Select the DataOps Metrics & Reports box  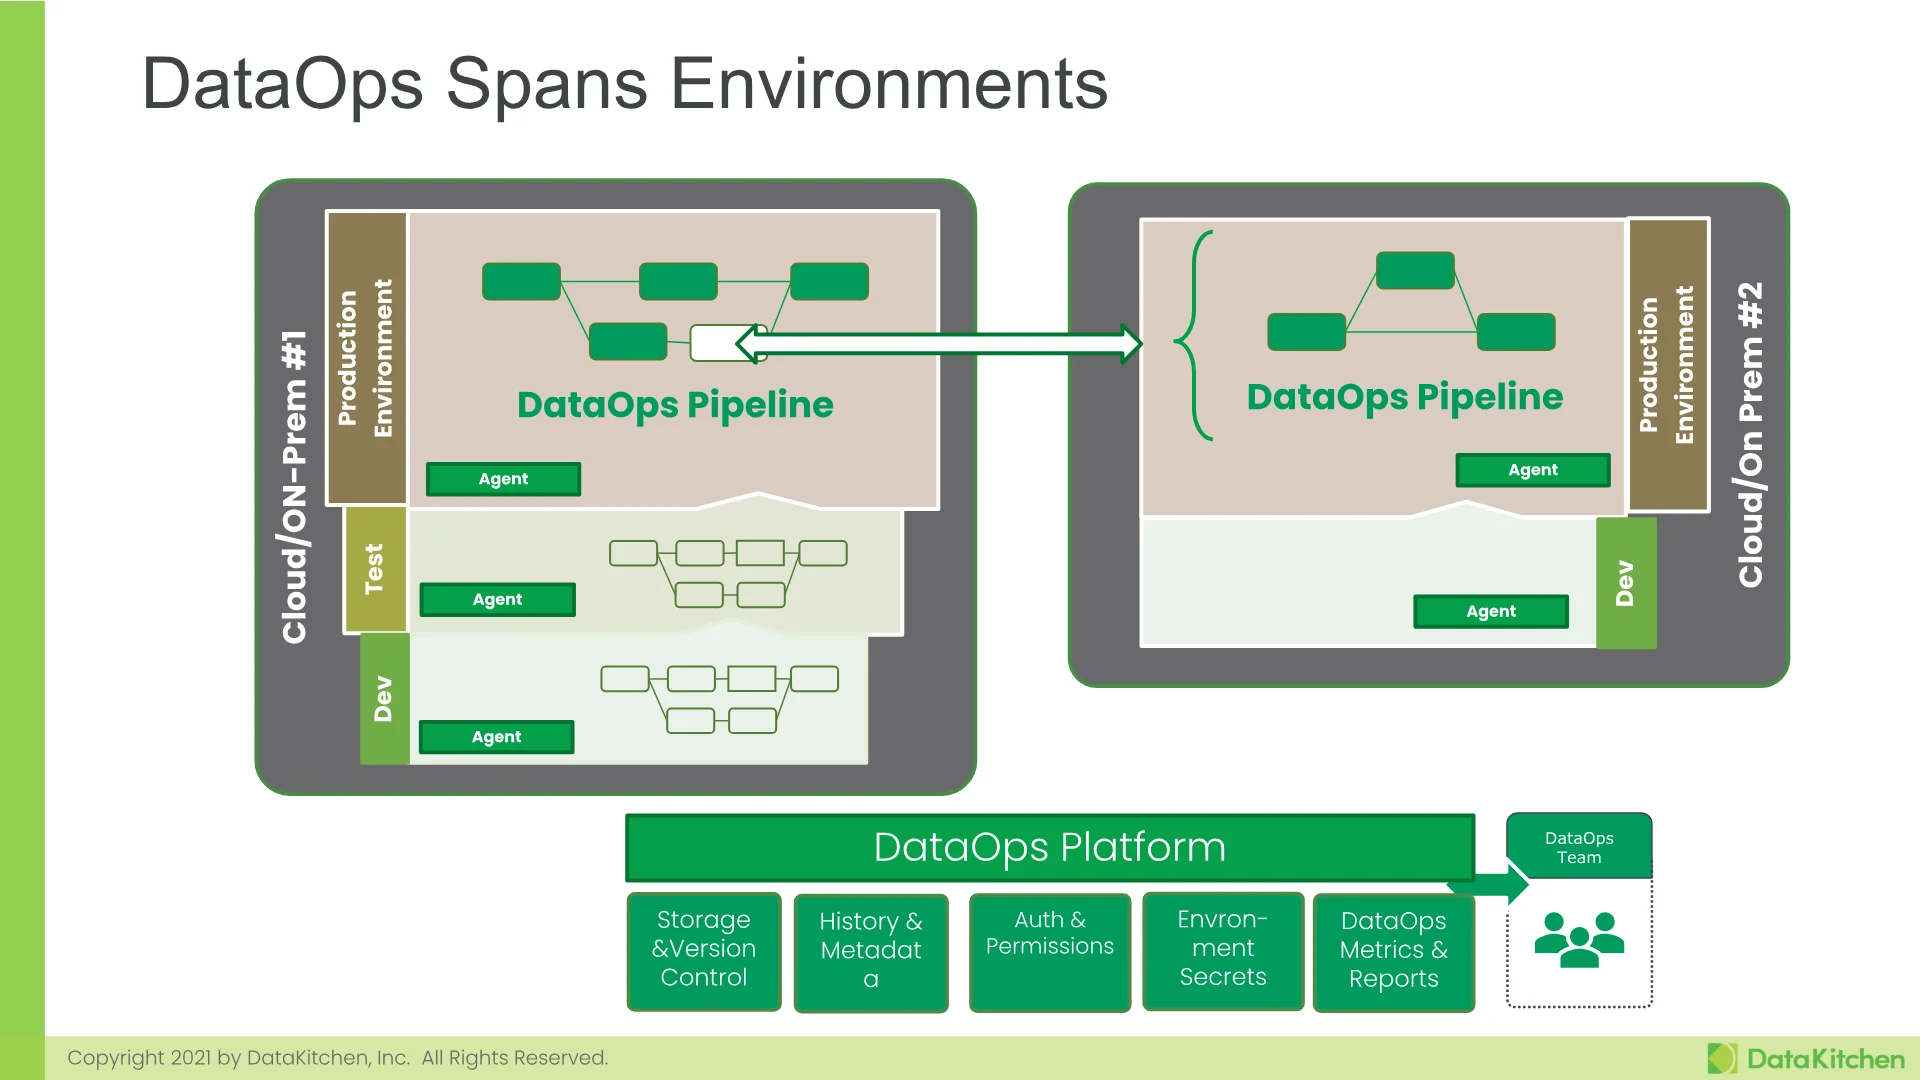tap(1394, 953)
